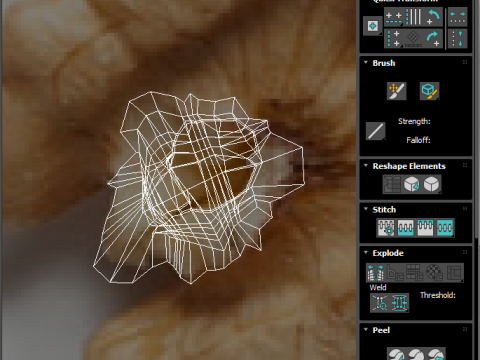The width and height of the screenshot is (480, 360).
Task: Click the Stitch rollout grip handle
Action: [x=465, y=209]
